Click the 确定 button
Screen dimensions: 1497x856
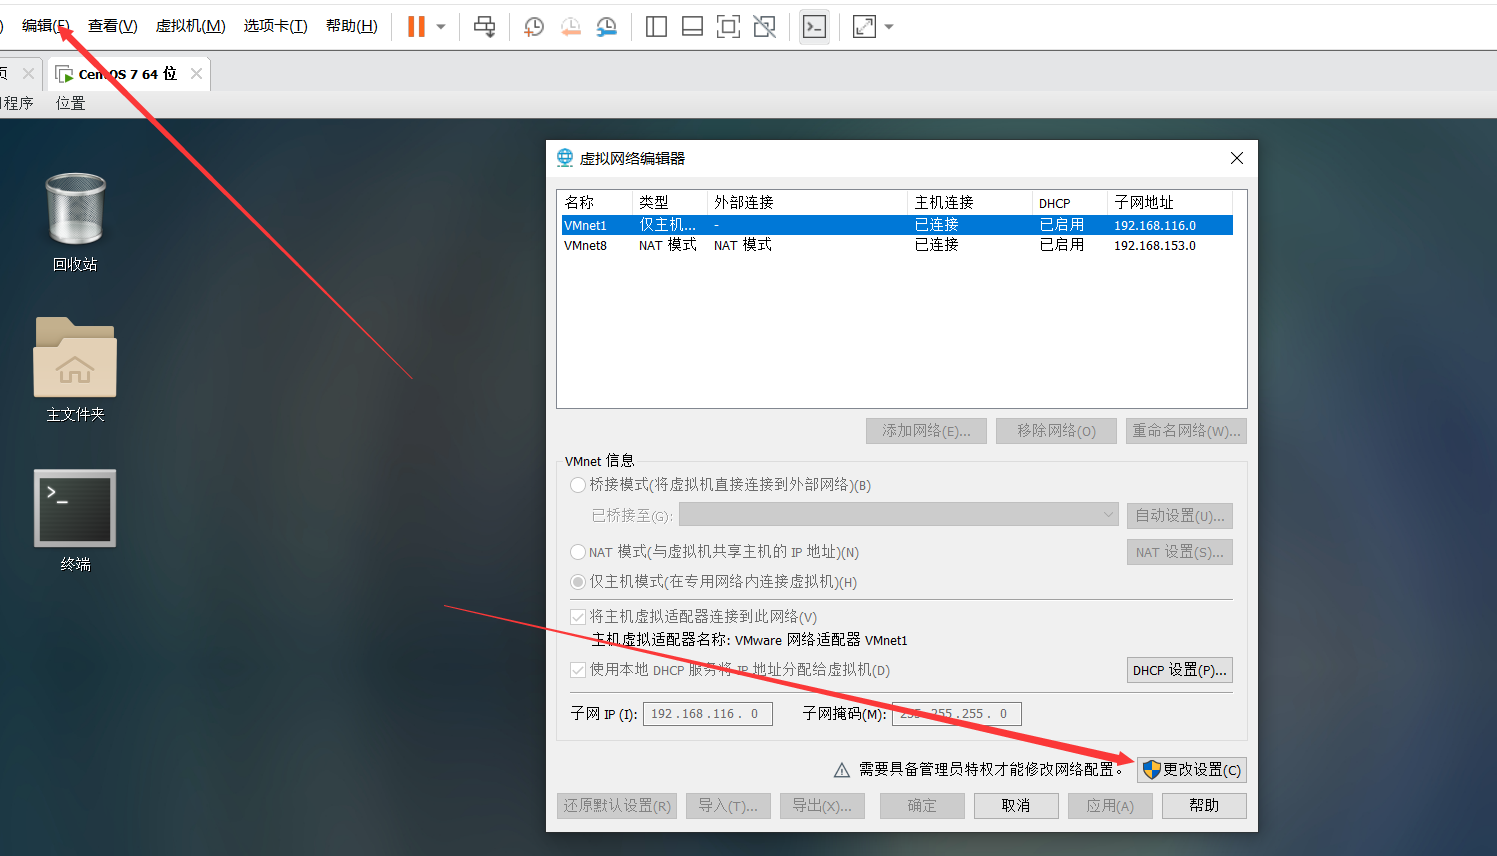coord(922,806)
